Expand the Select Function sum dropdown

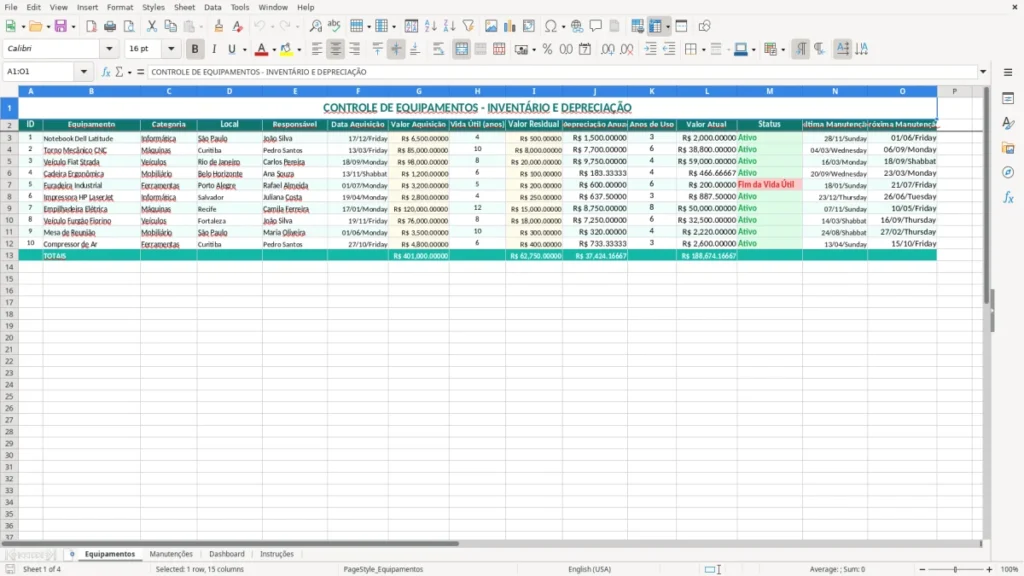(x=129, y=72)
